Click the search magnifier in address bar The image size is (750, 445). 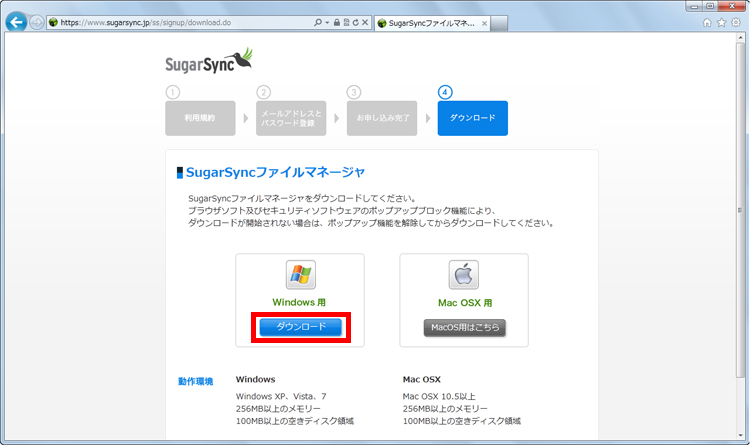click(318, 22)
